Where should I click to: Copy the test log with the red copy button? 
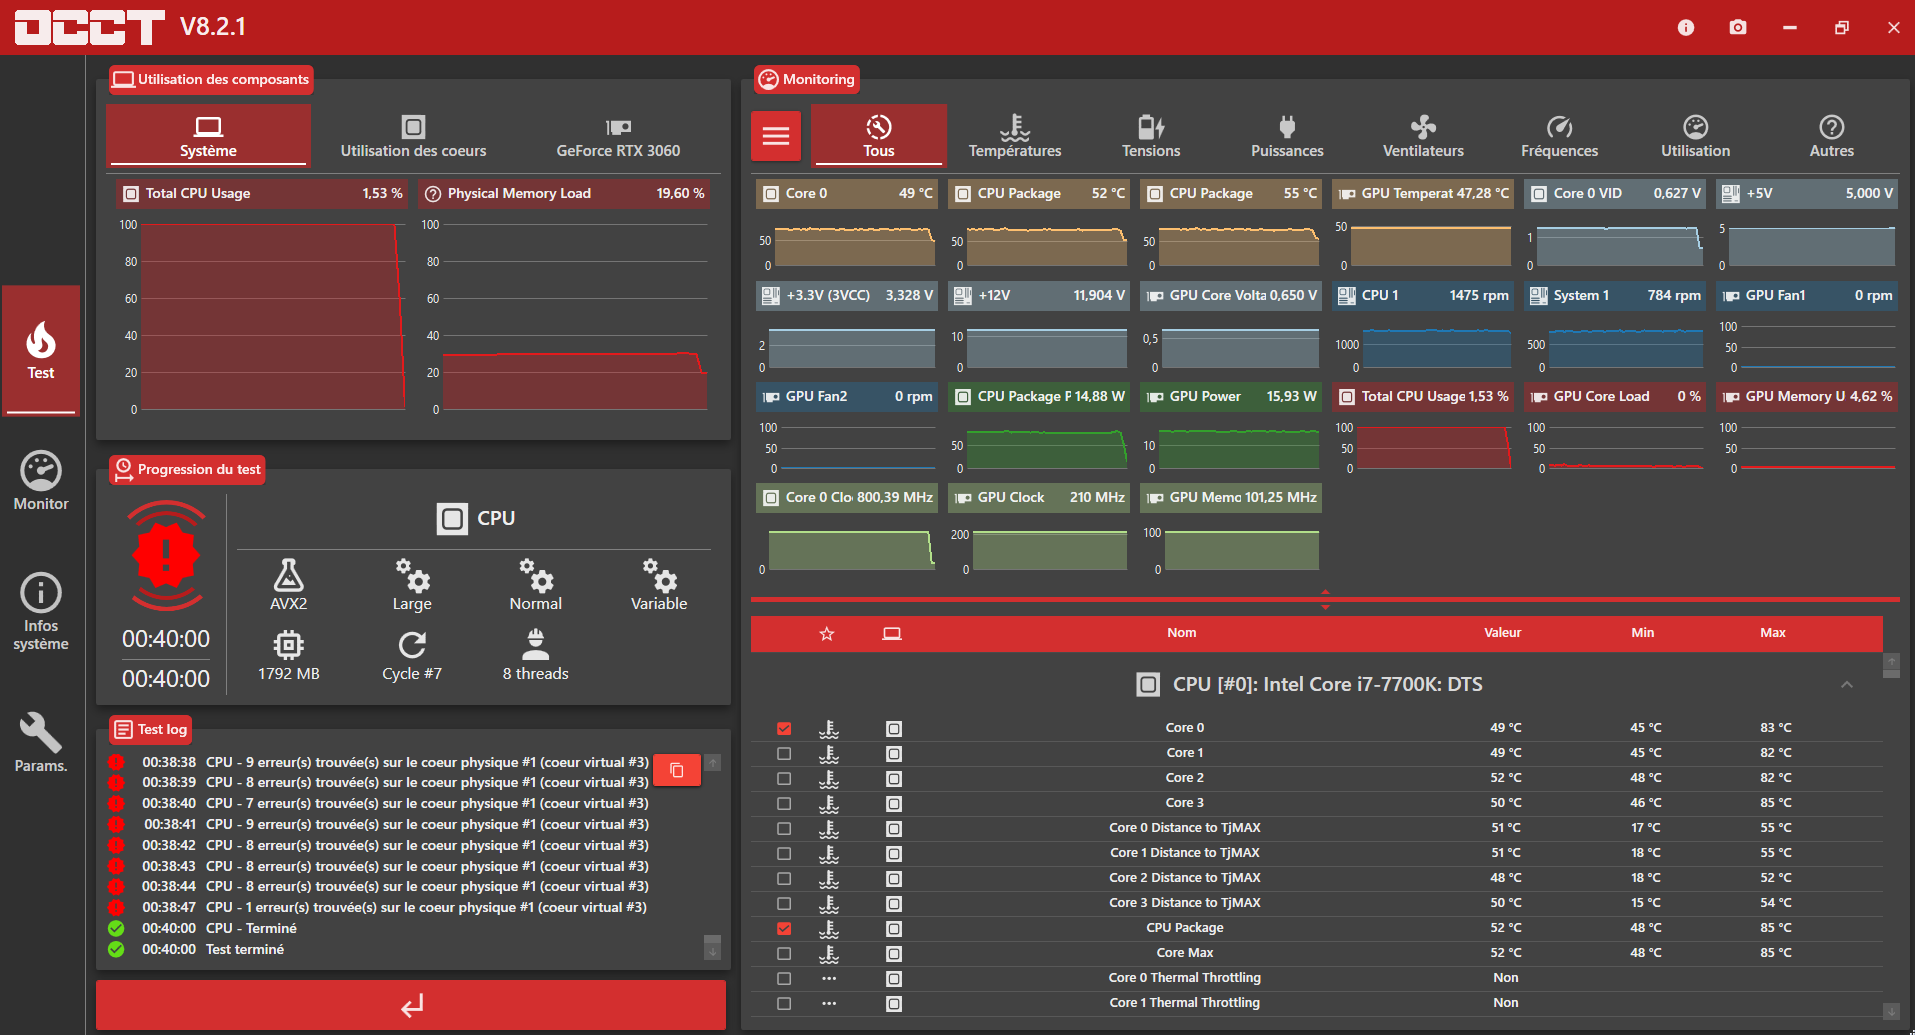pos(677,770)
